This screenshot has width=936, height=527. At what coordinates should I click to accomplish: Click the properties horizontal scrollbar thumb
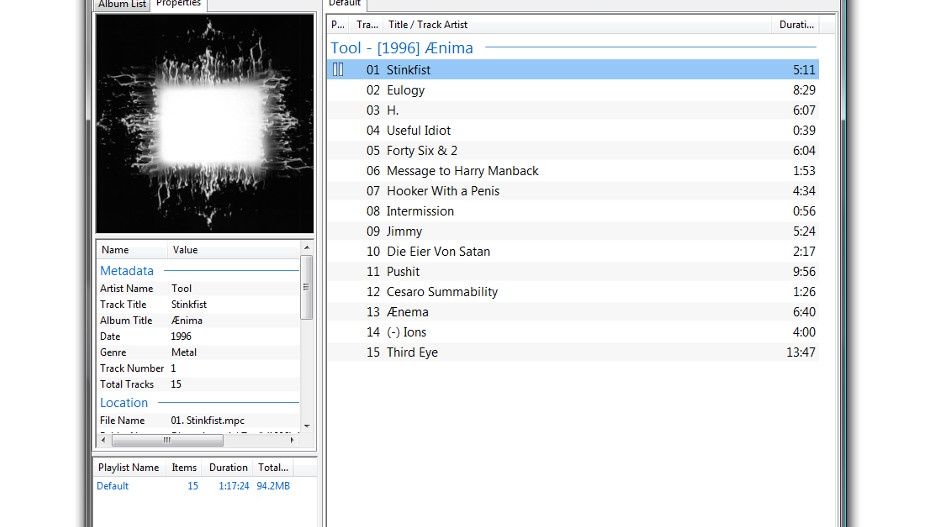coord(168,440)
